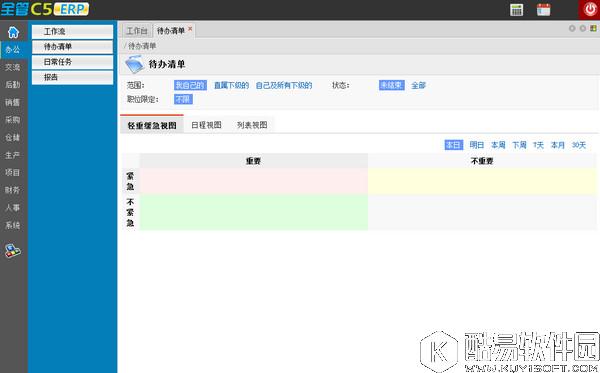Click the 重要 column header
This screenshot has height=373, width=600.
coord(253,161)
